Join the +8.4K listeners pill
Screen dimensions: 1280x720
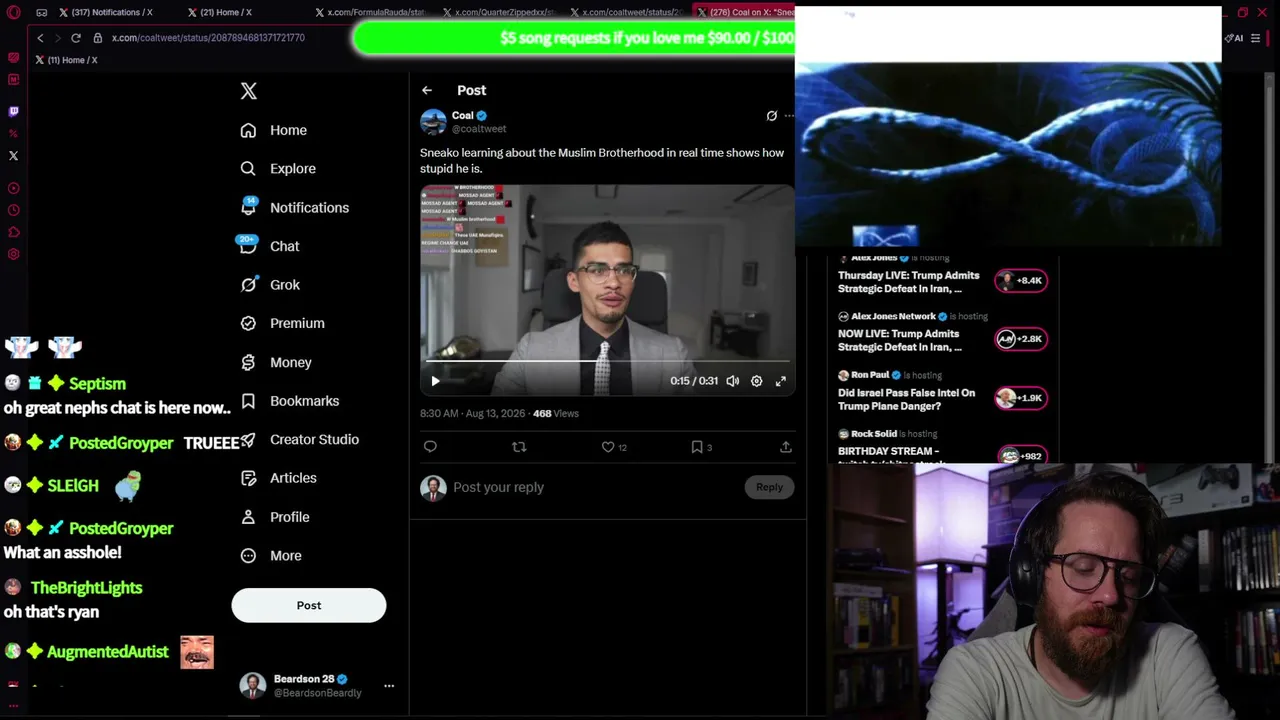[1021, 281]
